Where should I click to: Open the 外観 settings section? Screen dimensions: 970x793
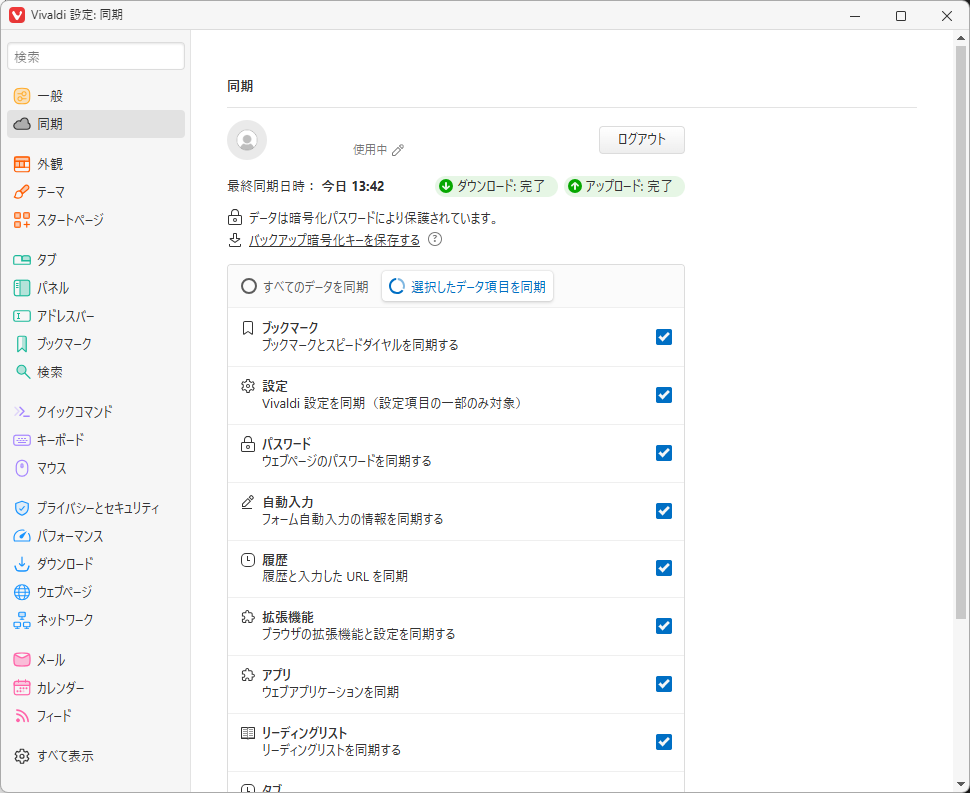(96, 164)
